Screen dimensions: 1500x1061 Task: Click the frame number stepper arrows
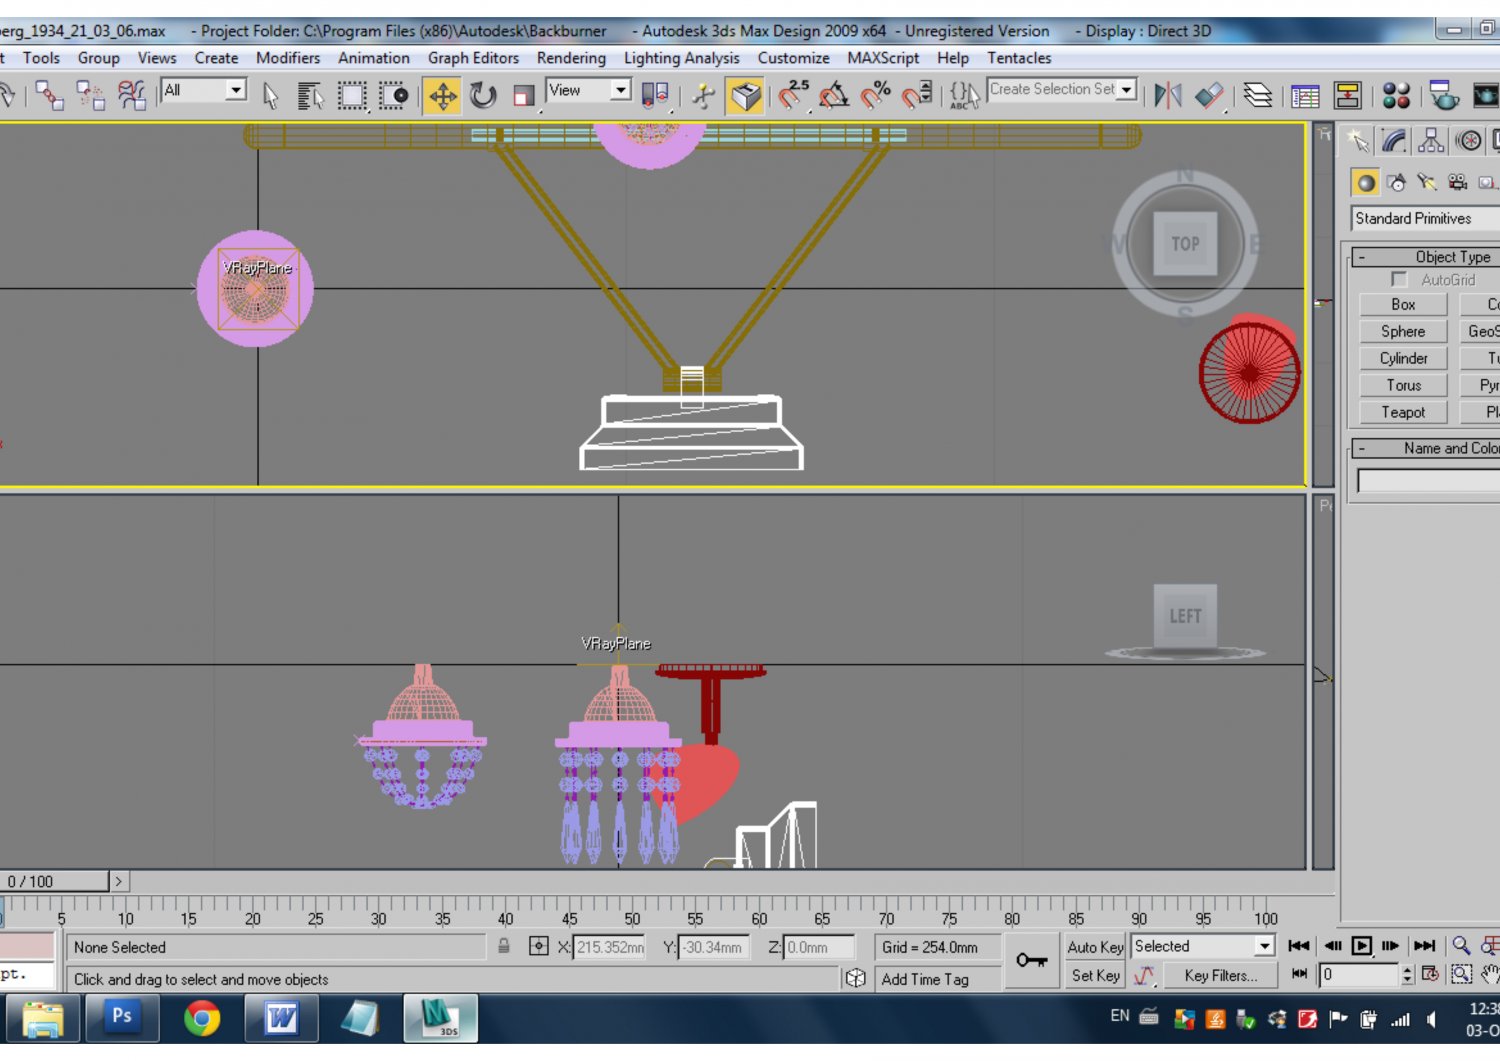[1406, 976]
